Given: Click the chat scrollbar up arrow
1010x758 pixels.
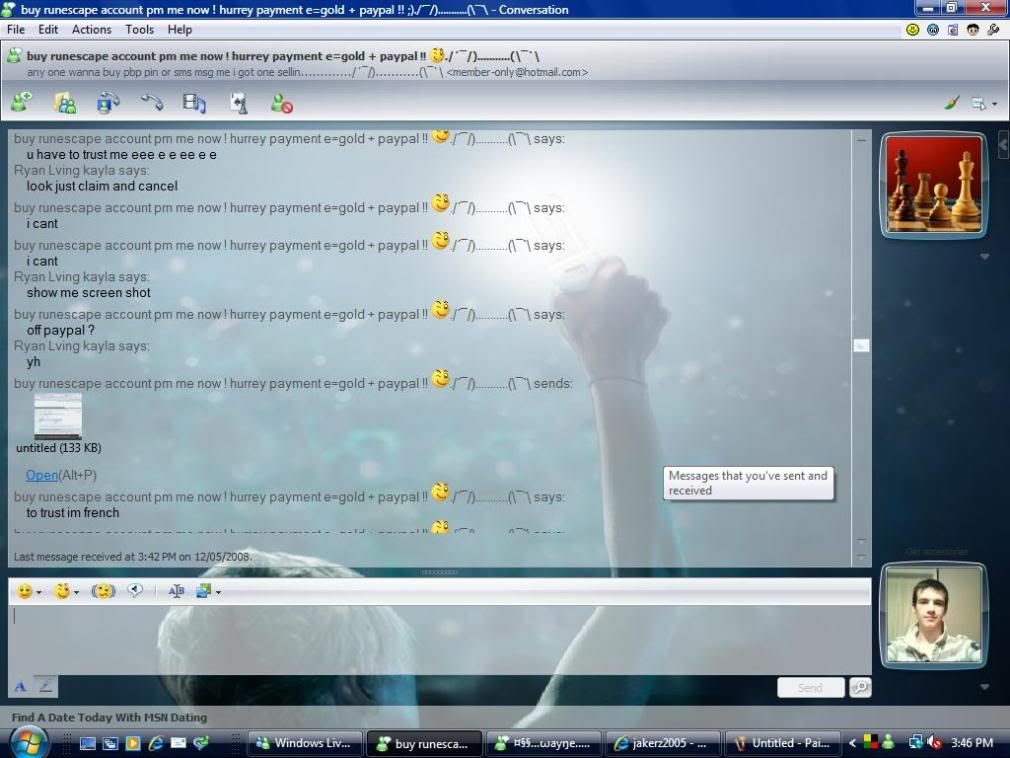Looking at the screenshot, I should click(x=861, y=139).
